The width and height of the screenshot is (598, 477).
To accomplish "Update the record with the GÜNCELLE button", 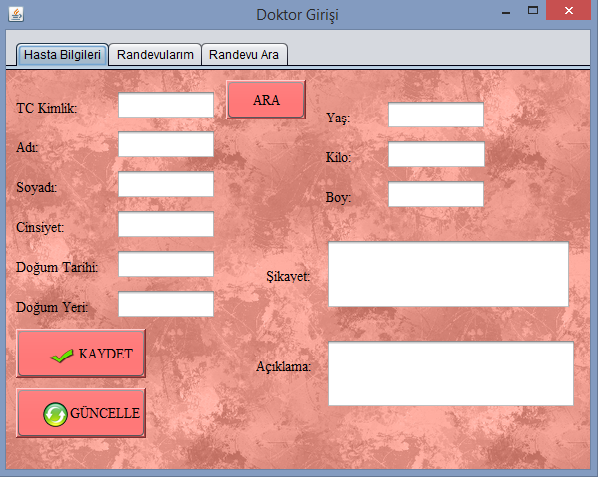I will pyautogui.click(x=81, y=413).
